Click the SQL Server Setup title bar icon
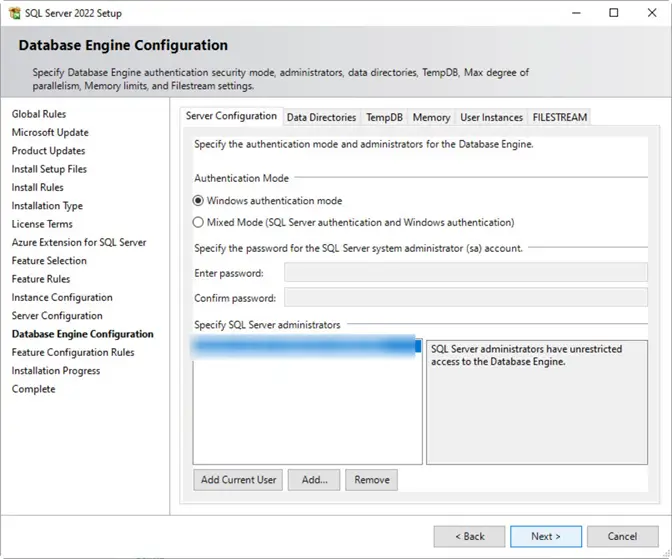The image size is (672, 559). [x=13, y=13]
